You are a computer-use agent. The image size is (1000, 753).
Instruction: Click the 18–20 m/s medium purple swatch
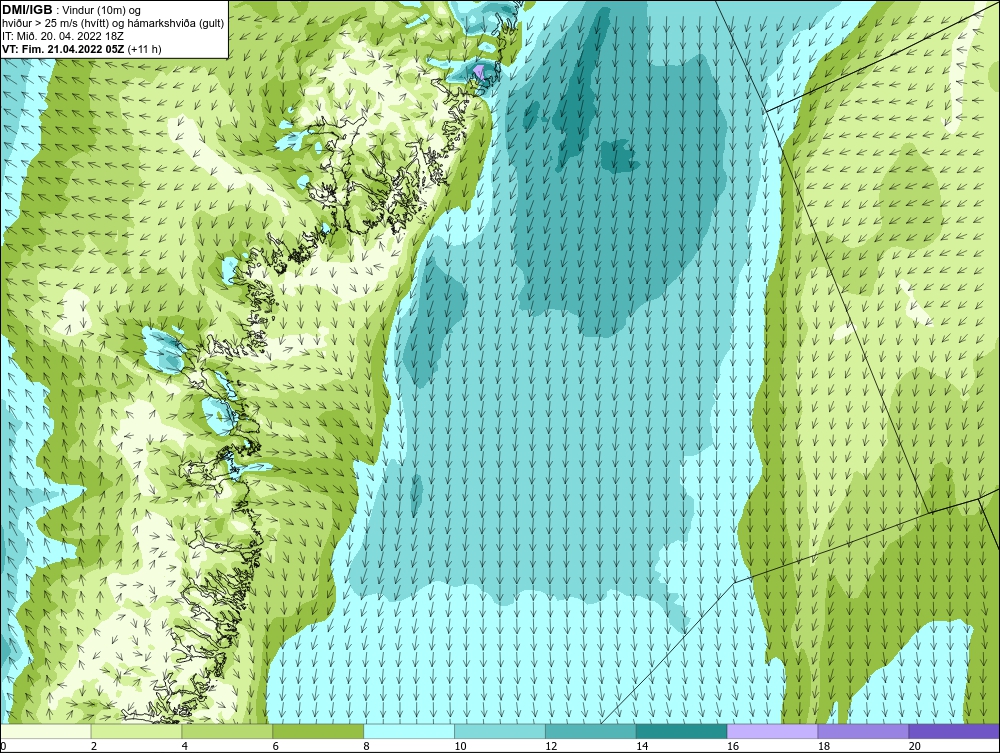pos(863,731)
